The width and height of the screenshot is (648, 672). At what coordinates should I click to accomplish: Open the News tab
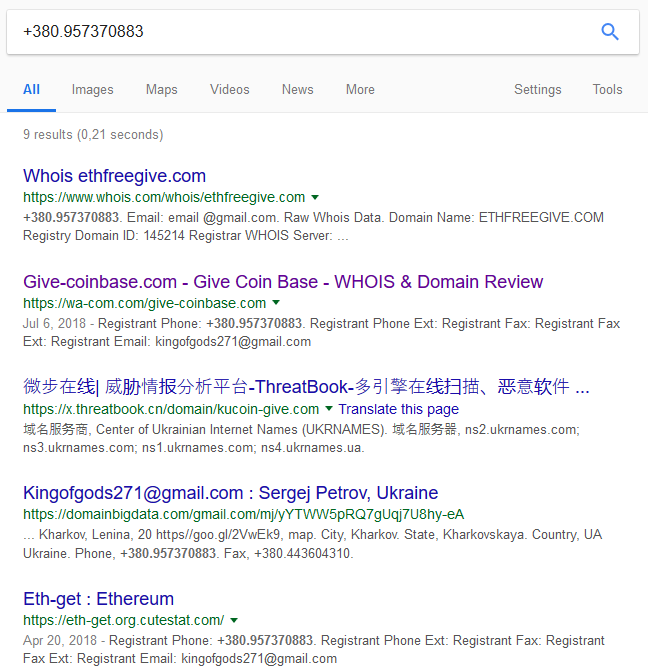pos(298,90)
